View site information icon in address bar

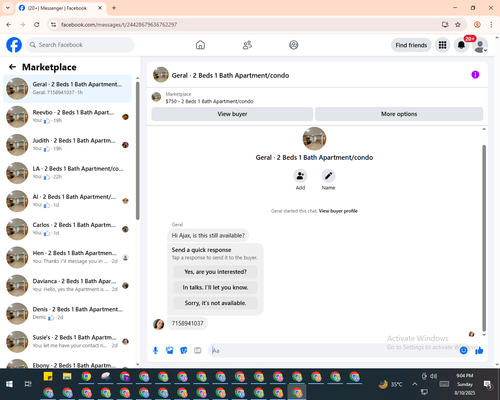click(53, 25)
